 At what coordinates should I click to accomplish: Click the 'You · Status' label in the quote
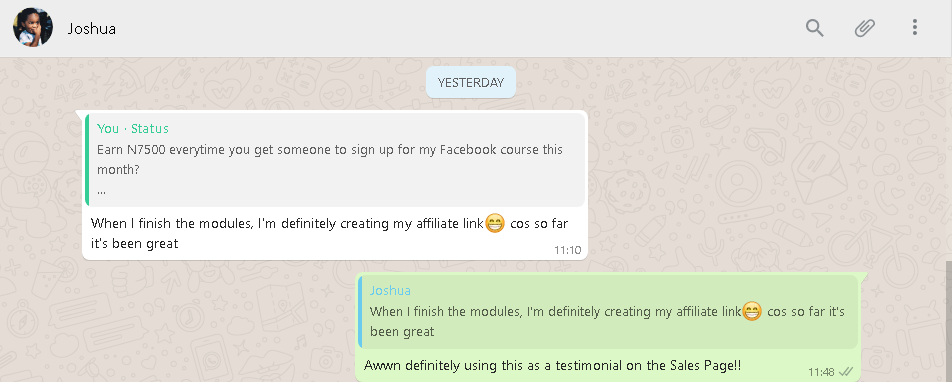[133, 129]
